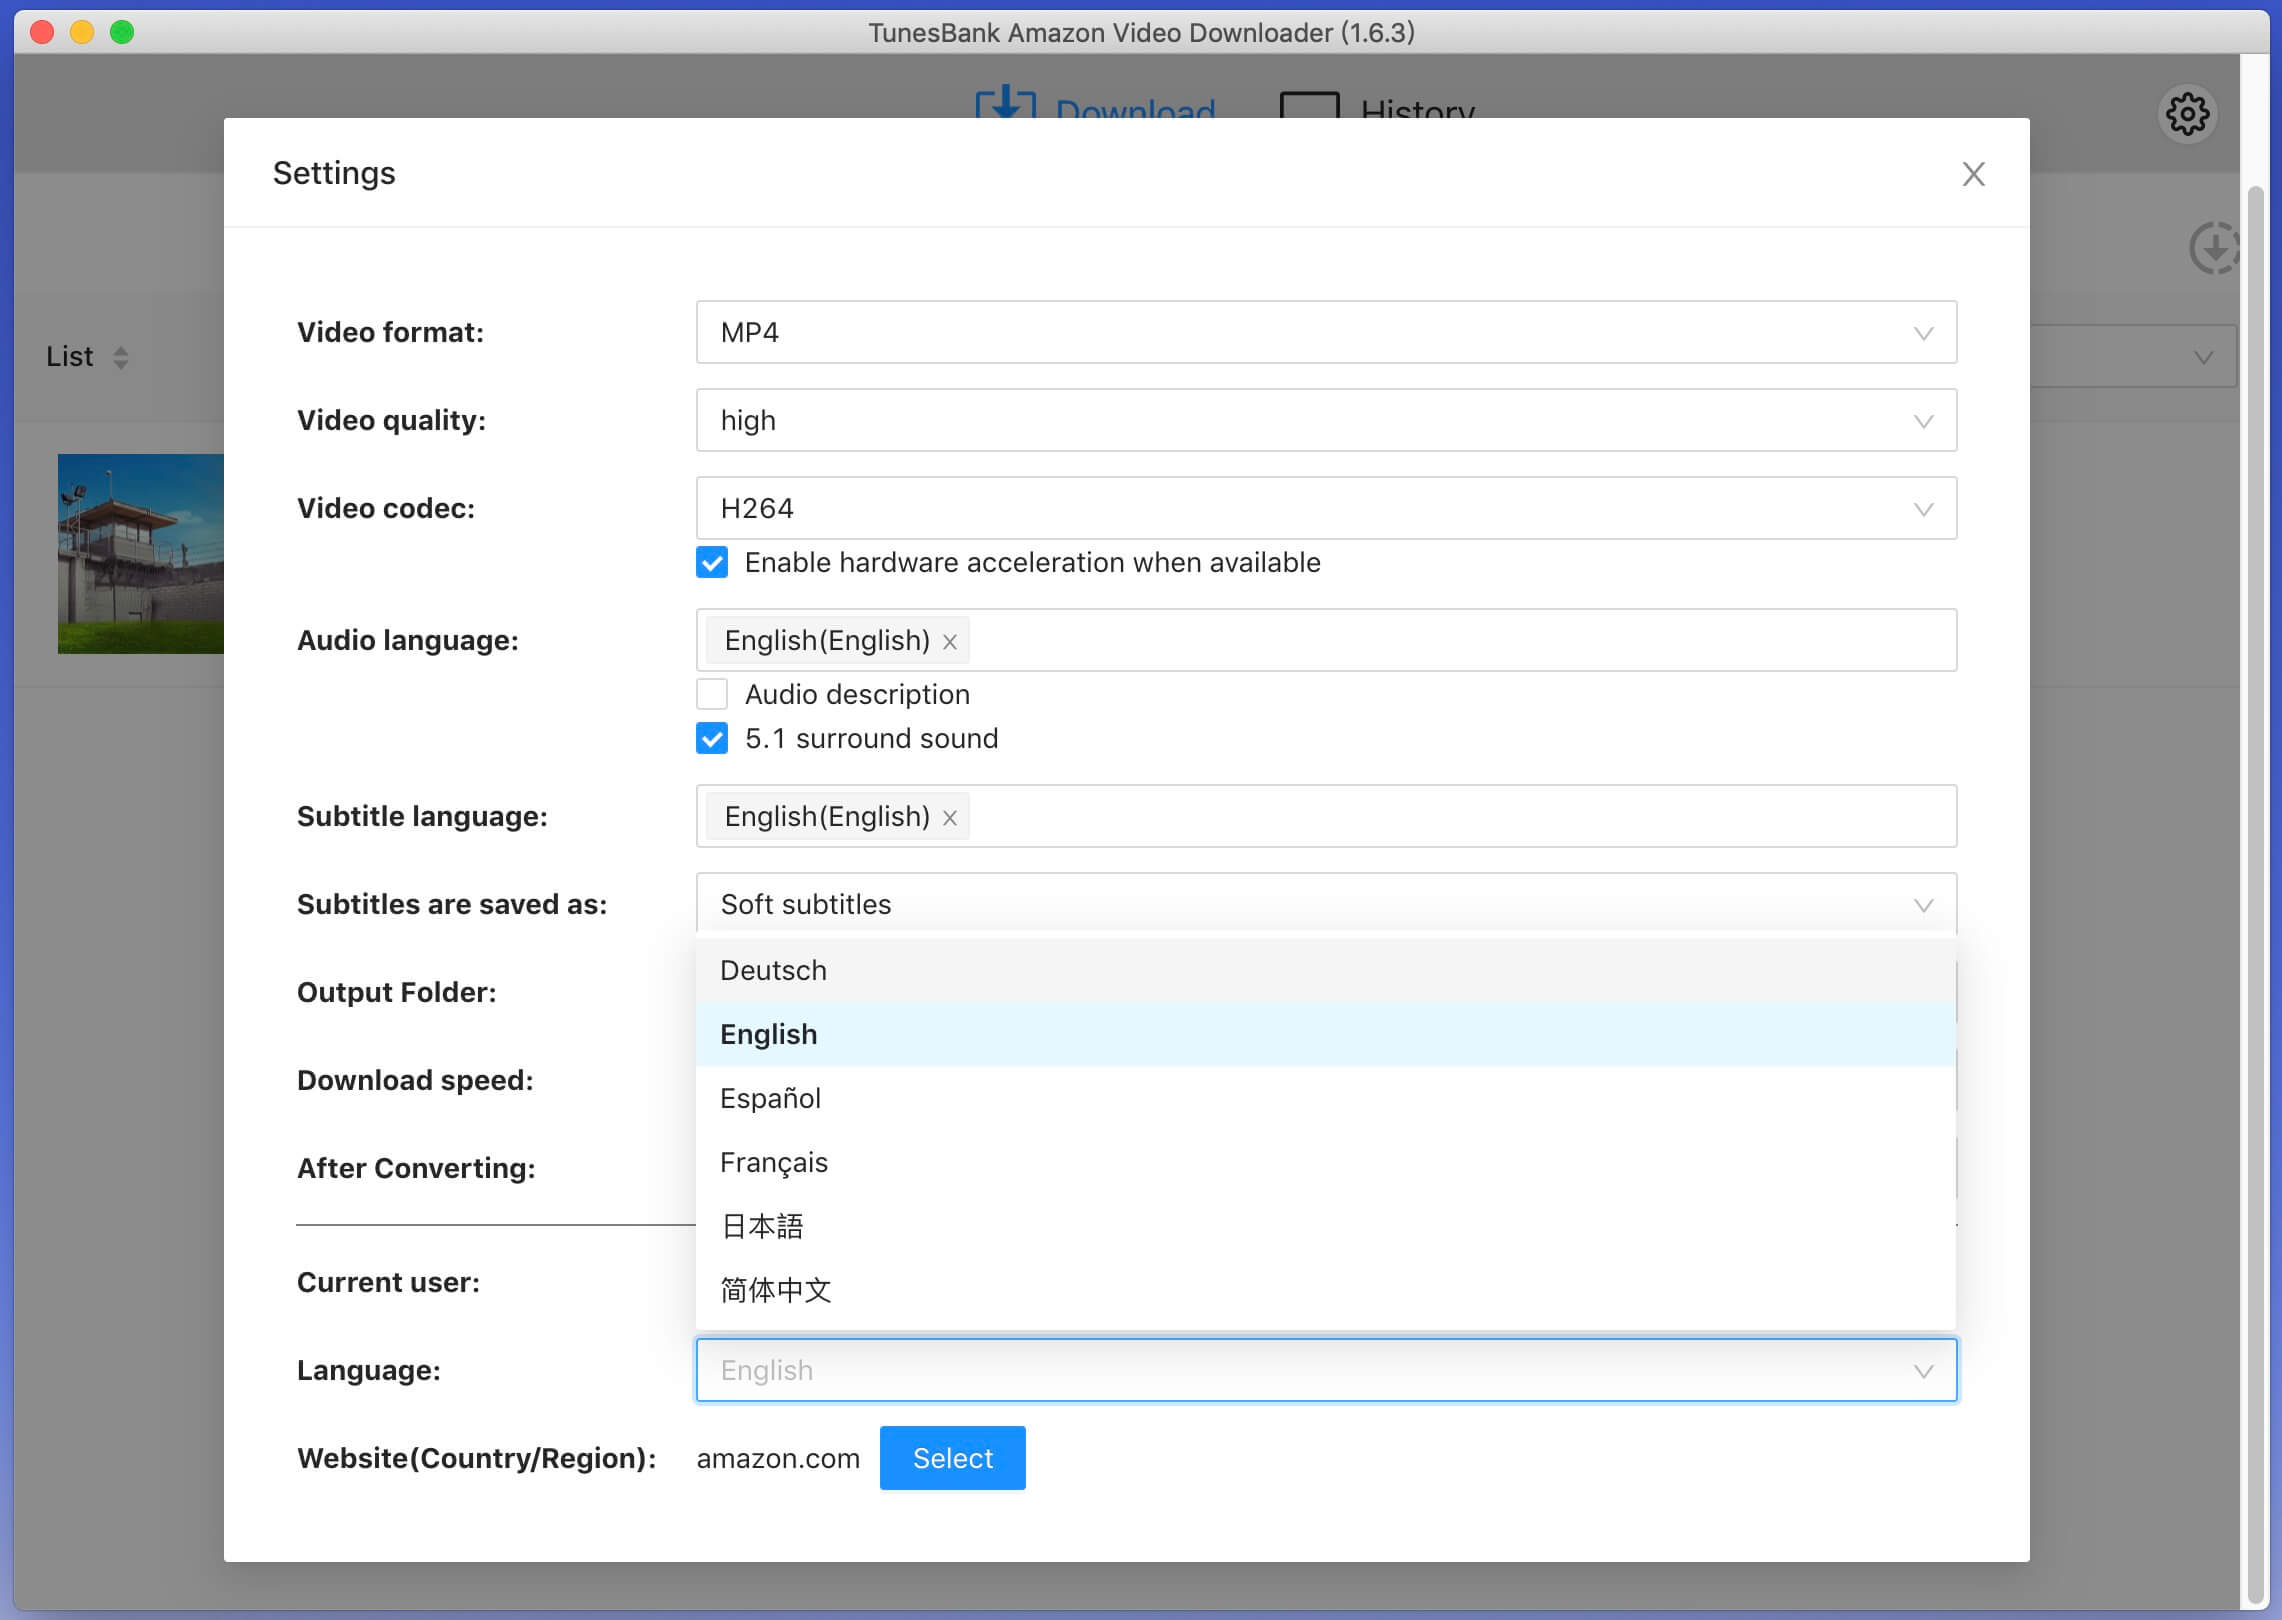Pick 简体中文 from the language list
Image resolution: width=2282 pixels, height=1620 pixels.
(x=1326, y=1290)
